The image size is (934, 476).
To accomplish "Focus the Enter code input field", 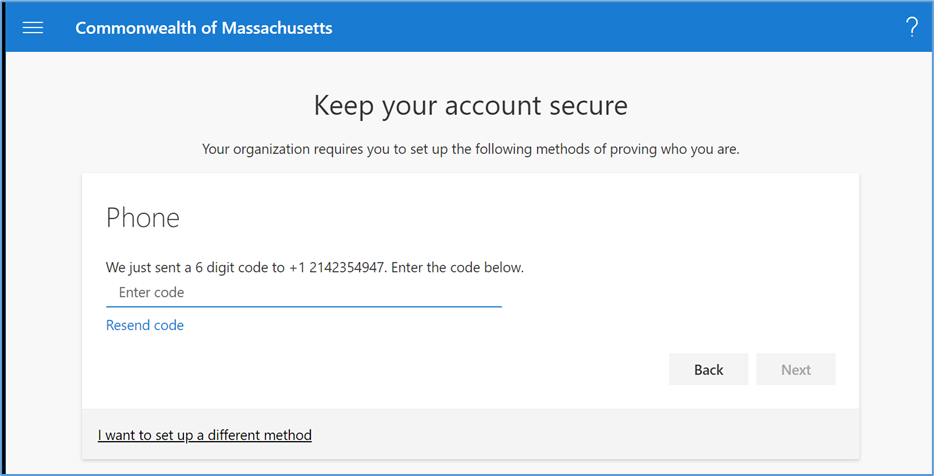I will [x=303, y=293].
